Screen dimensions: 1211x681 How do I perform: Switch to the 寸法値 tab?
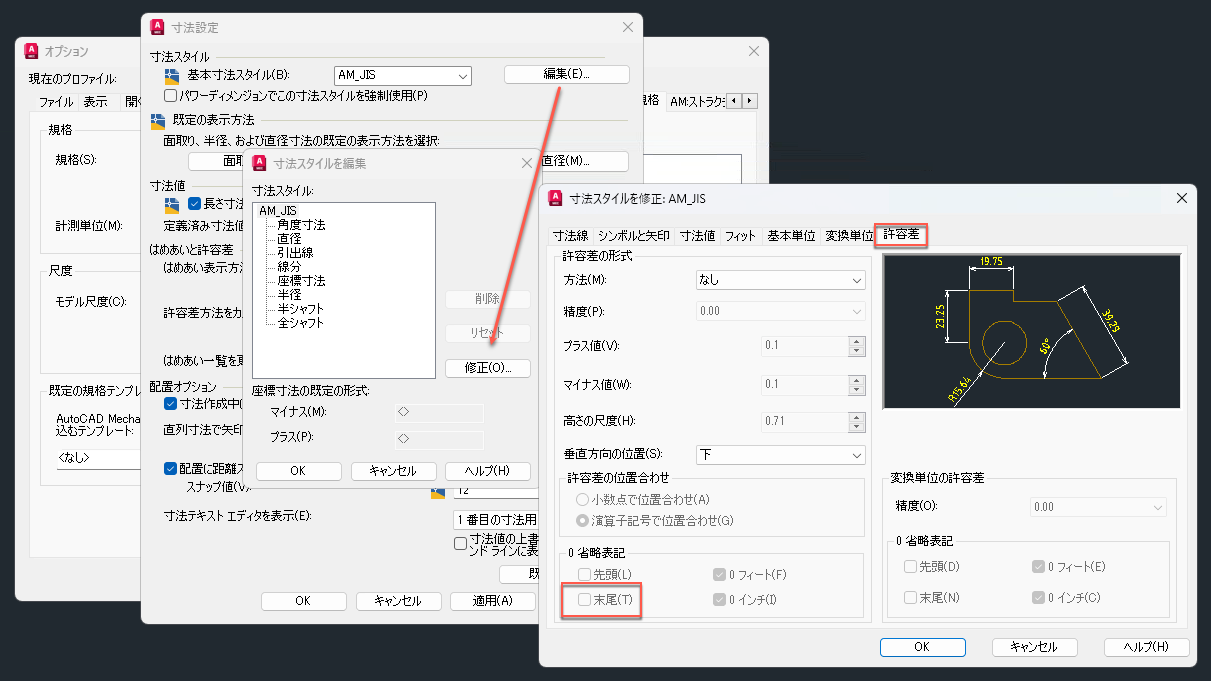pyautogui.click(x=697, y=236)
